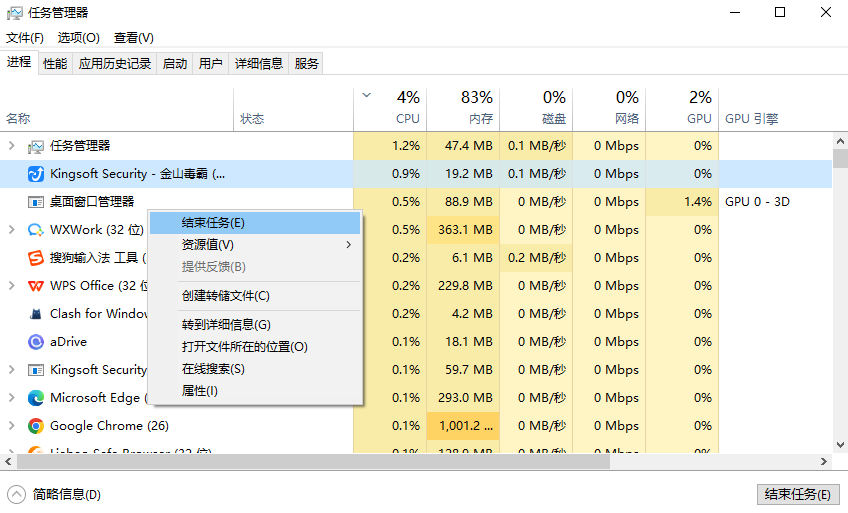Click the Task Manager icon in title bar
The width and height of the screenshot is (848, 513).
[x=15, y=12]
